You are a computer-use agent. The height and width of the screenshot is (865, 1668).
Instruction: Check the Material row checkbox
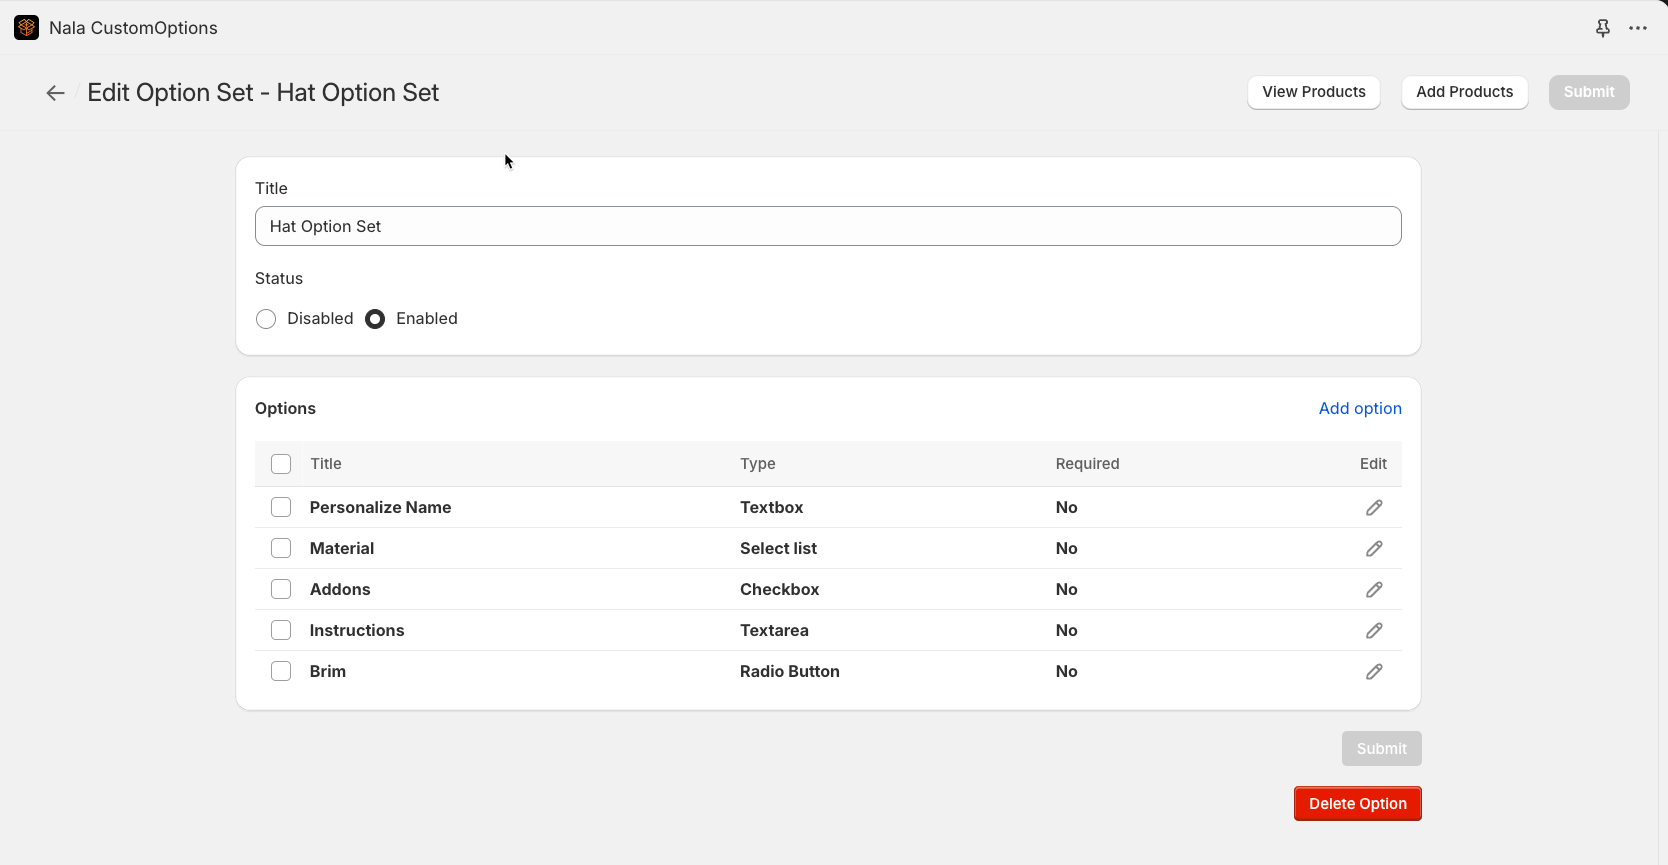(x=281, y=549)
